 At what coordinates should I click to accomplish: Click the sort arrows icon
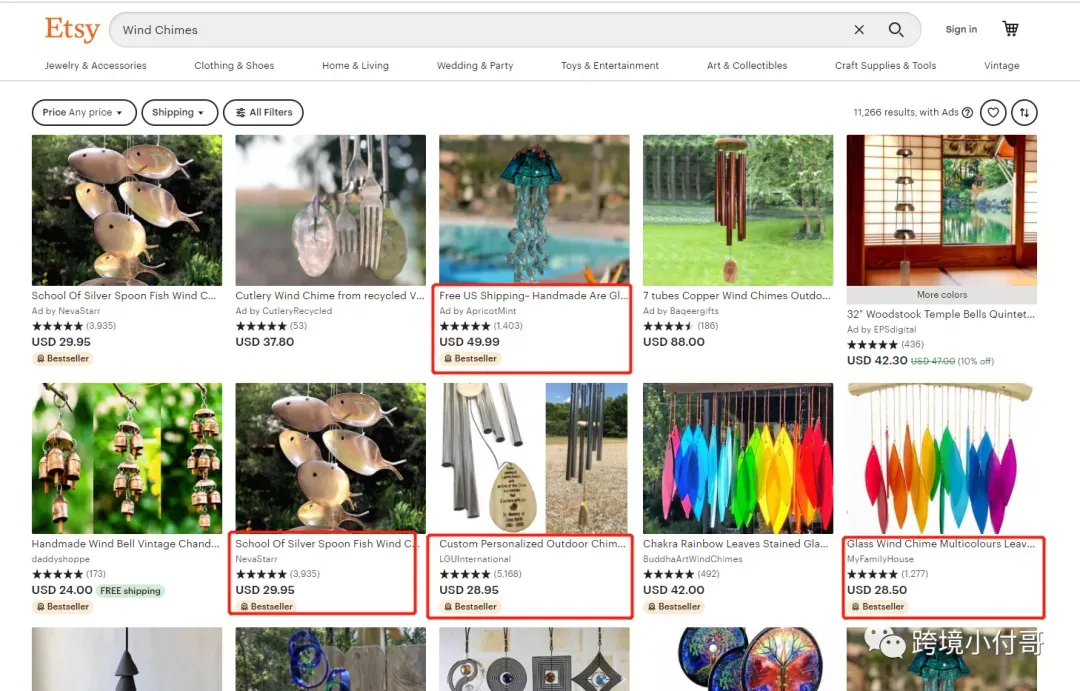pos(1024,112)
